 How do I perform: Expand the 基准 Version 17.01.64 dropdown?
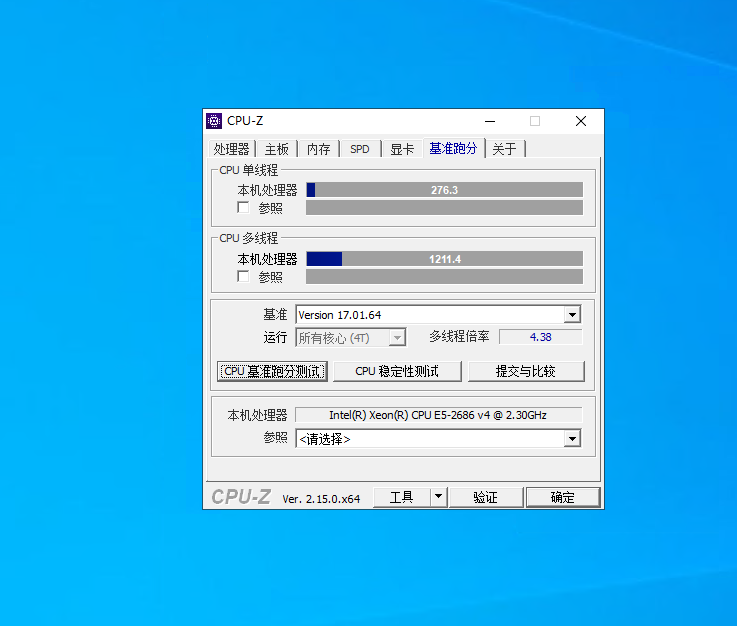tap(572, 314)
